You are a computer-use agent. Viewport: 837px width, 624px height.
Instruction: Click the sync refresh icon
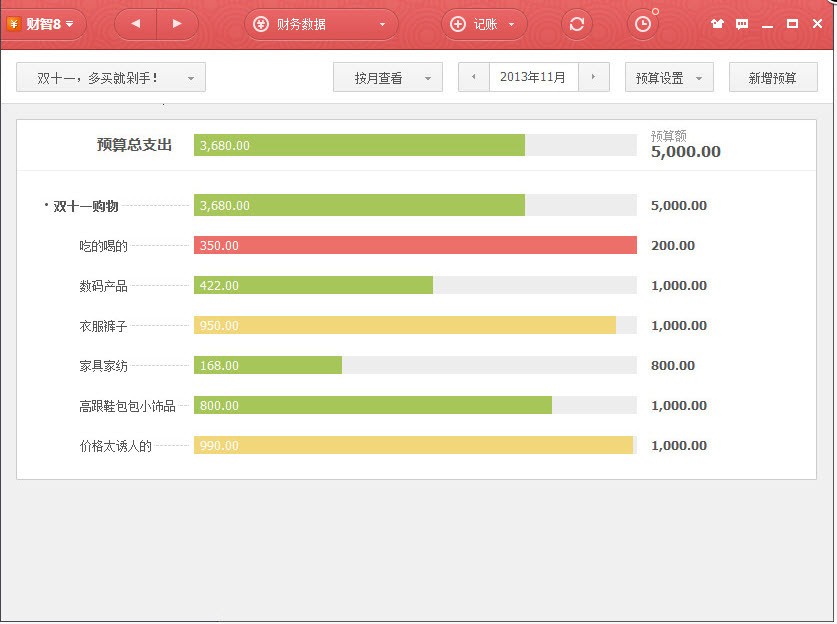(x=577, y=24)
